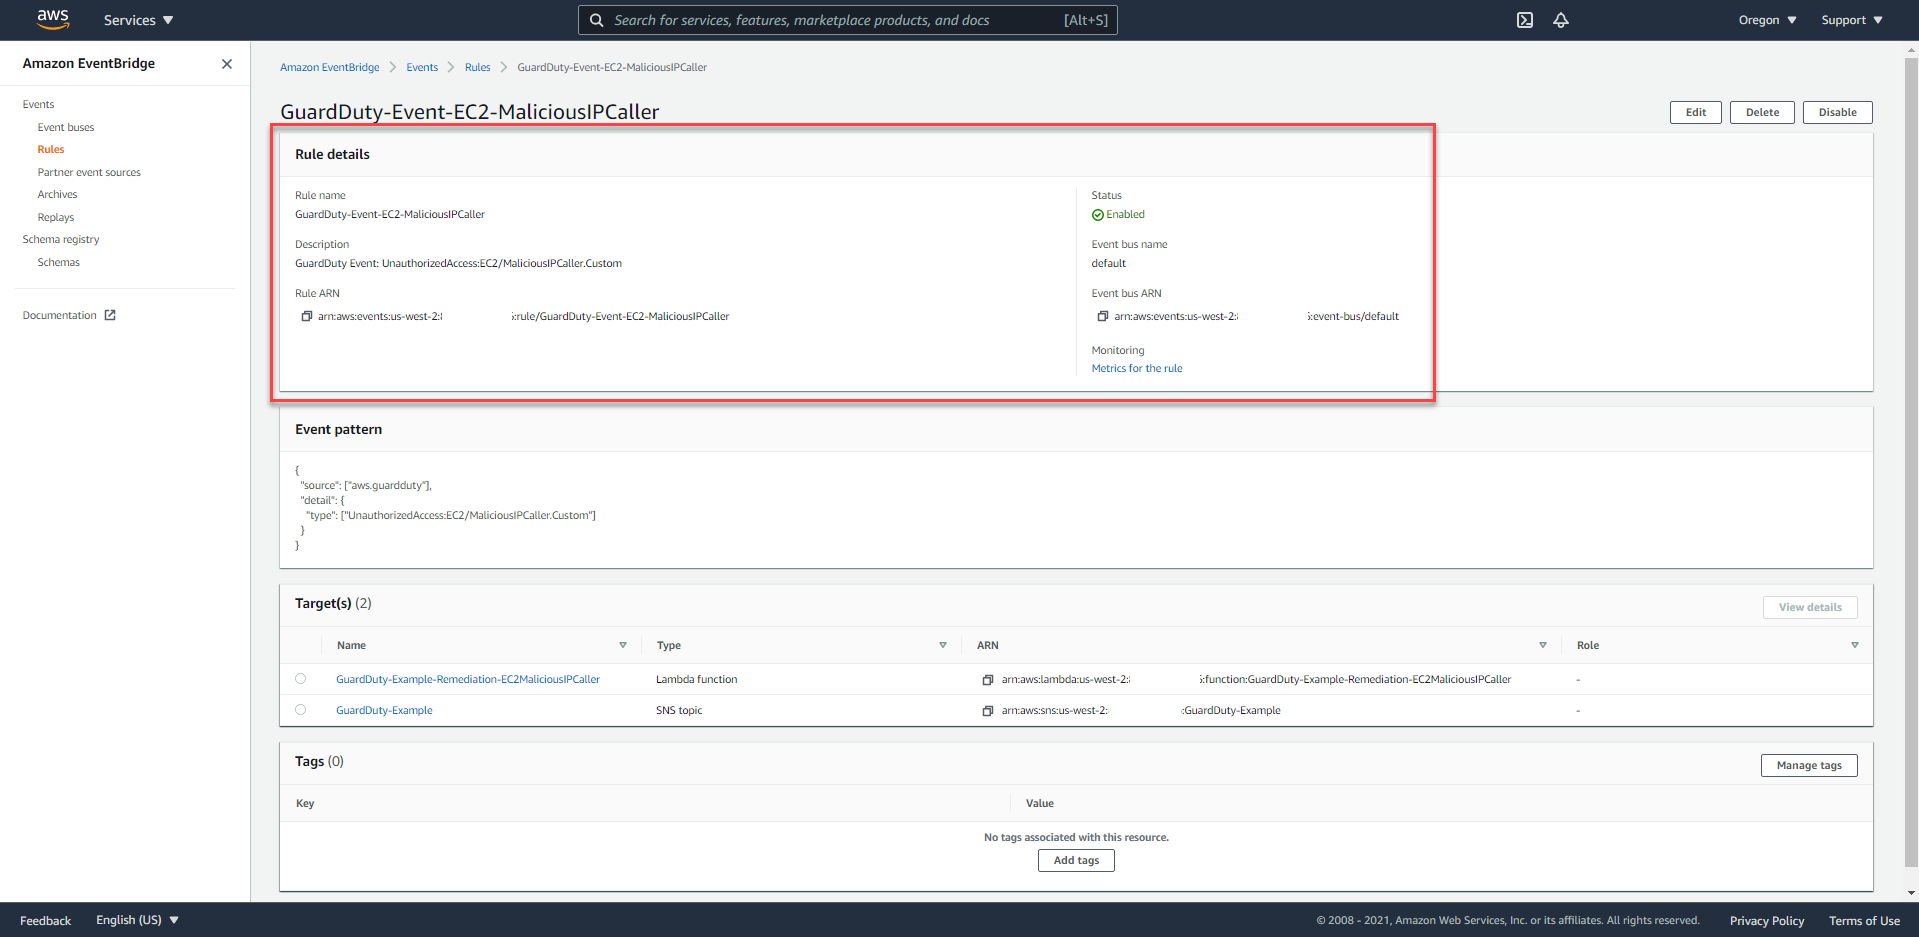Viewport: 1919px width, 937px height.
Task: Launch the CloudShell terminal icon
Action: tap(1525, 20)
